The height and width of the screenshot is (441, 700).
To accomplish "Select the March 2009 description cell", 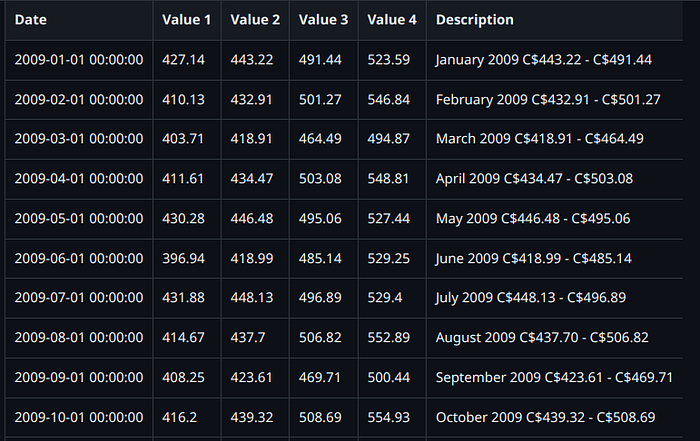I will tap(540, 139).
